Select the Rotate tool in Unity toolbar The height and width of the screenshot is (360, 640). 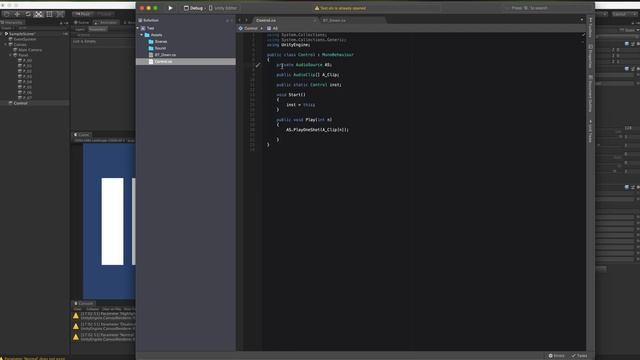pyautogui.click(x=28, y=14)
